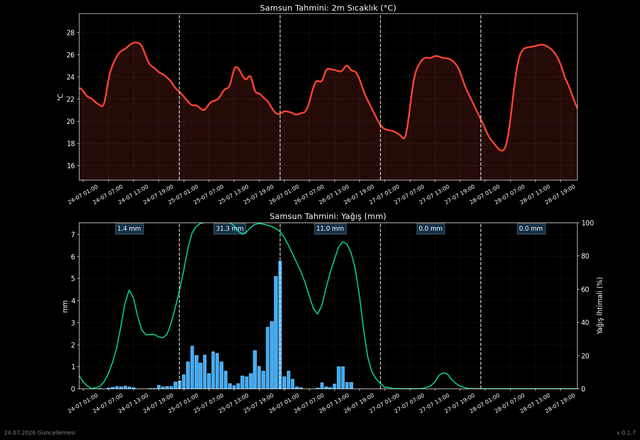Click the '26' tick on temperature axis

point(70,55)
